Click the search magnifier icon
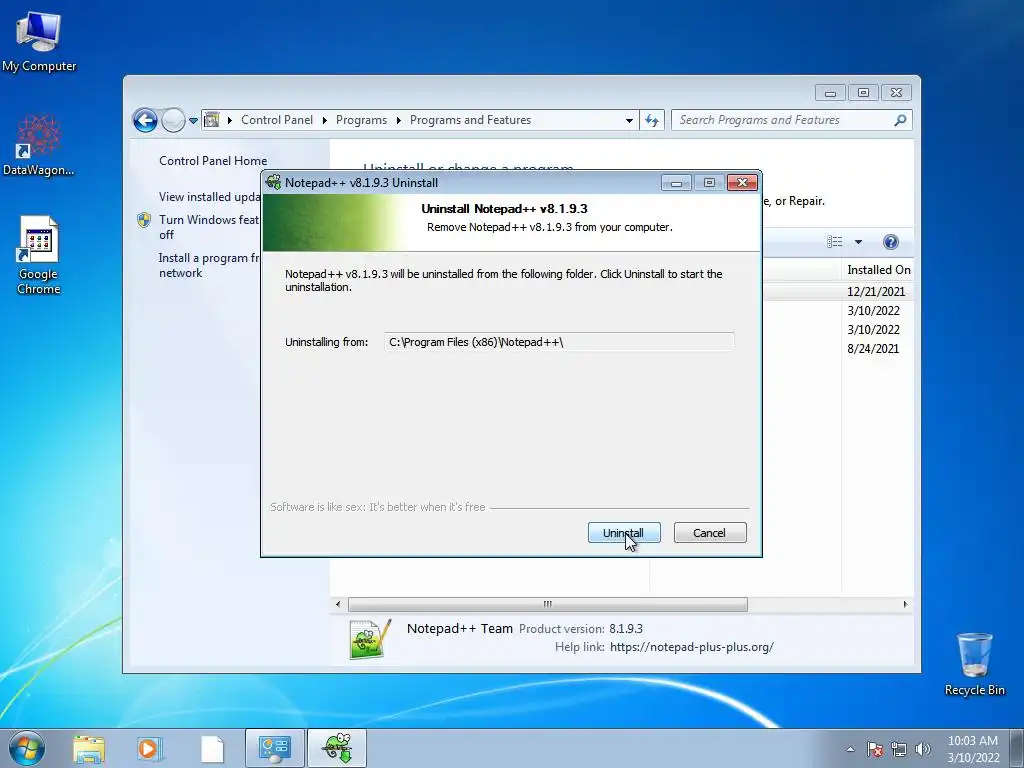1024x768 pixels. pyautogui.click(x=901, y=120)
